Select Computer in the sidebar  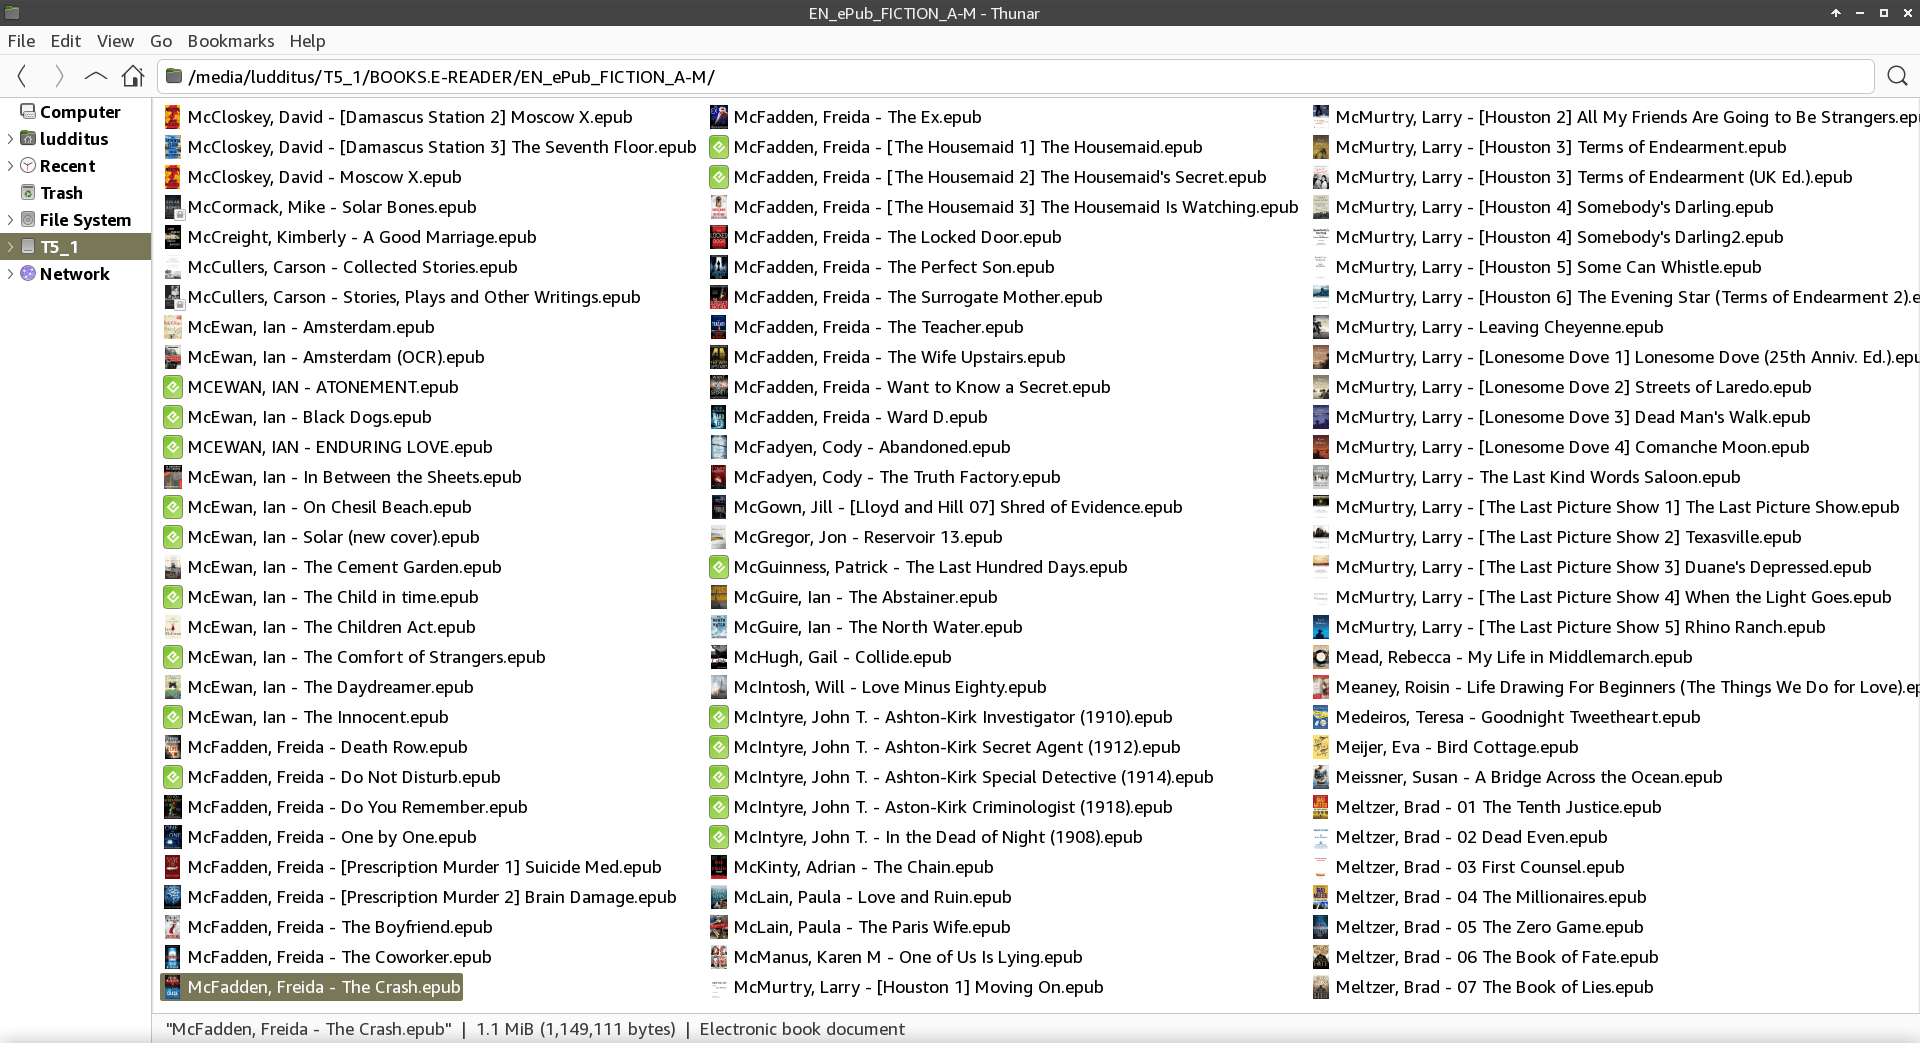pyautogui.click(x=79, y=112)
